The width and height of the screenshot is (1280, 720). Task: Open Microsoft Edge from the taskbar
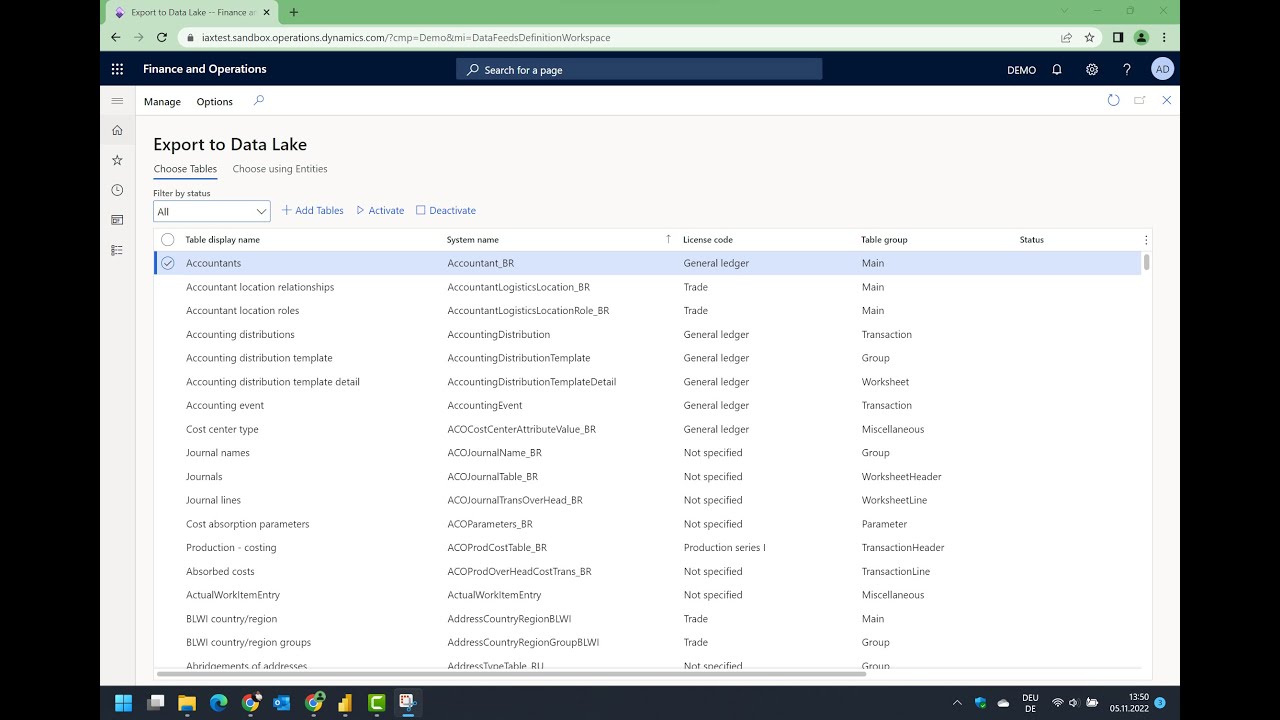tap(219, 703)
